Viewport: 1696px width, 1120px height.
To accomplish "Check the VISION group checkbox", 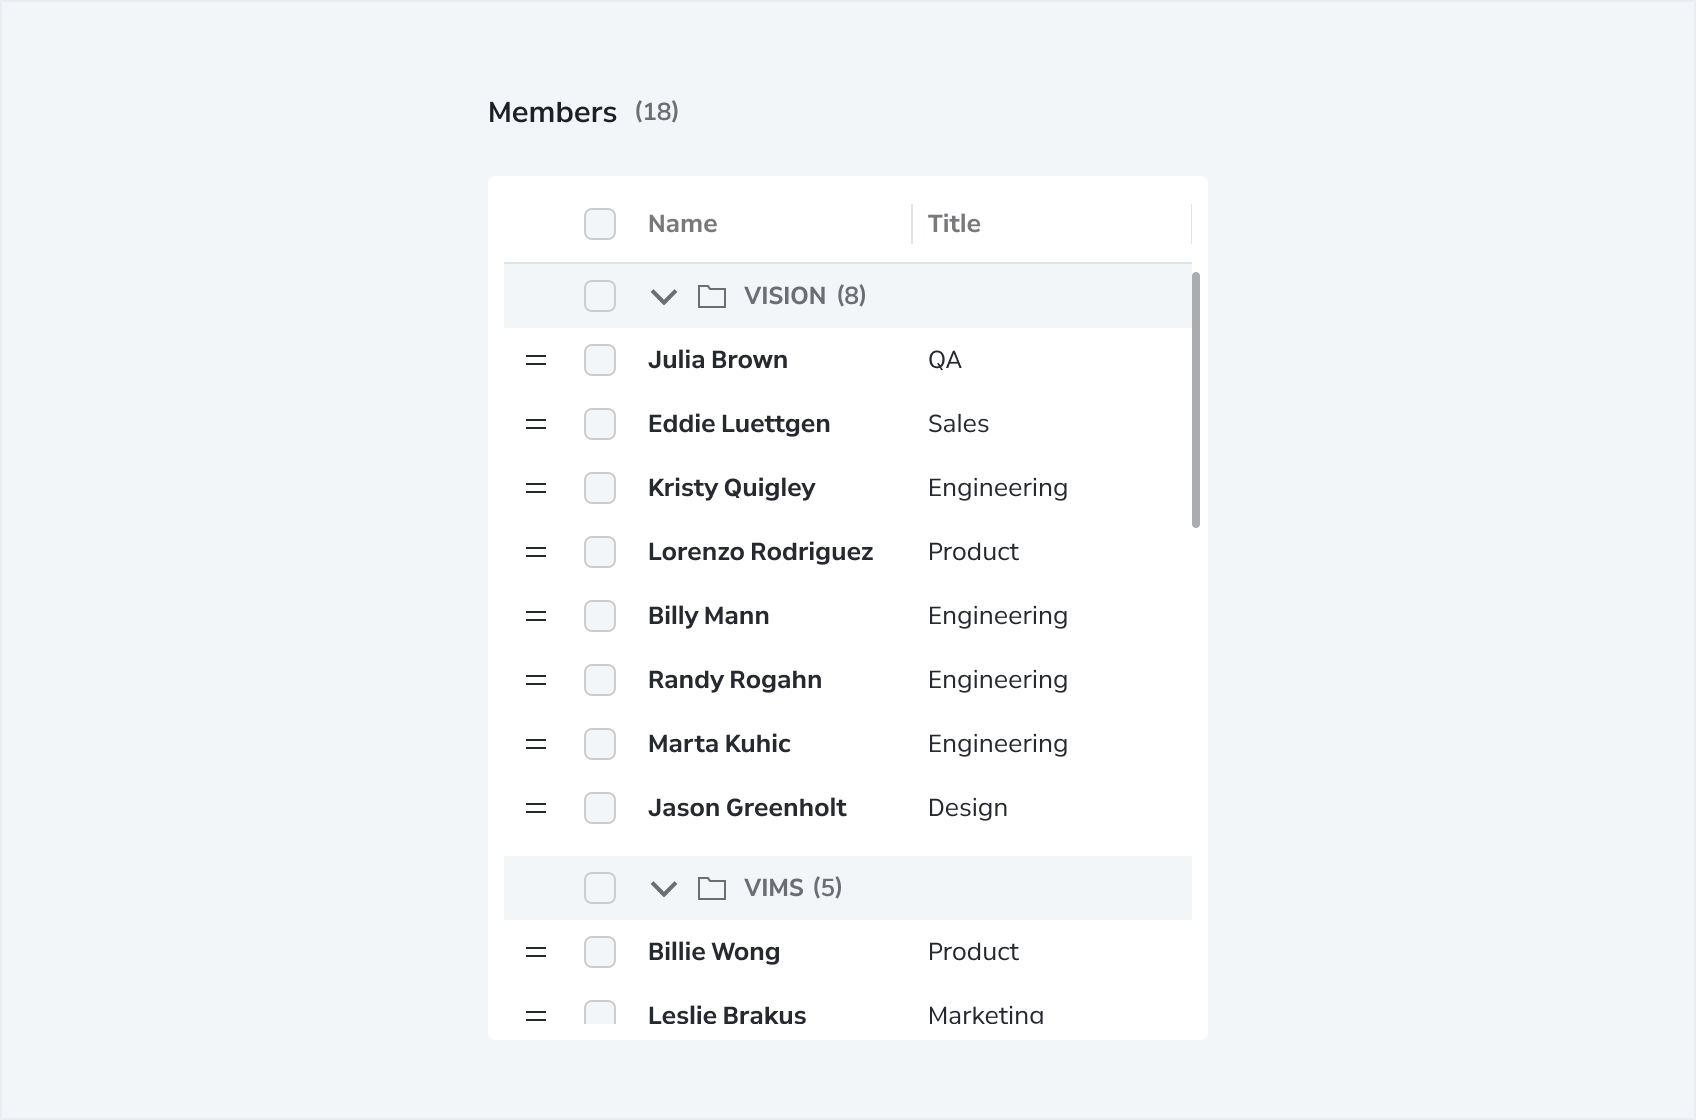I will click(600, 296).
